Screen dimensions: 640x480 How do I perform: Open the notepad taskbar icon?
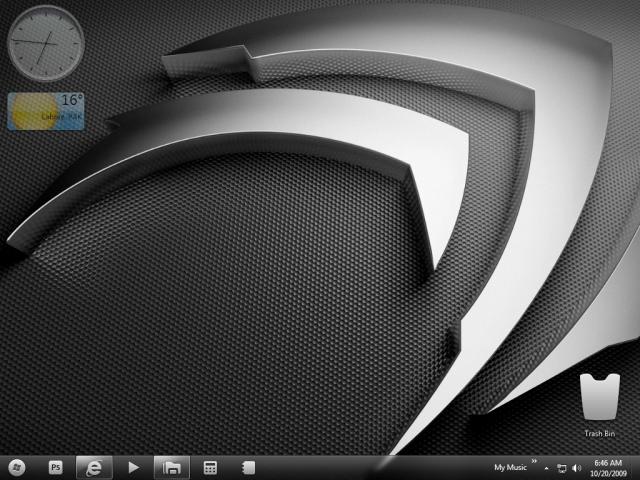click(x=249, y=468)
